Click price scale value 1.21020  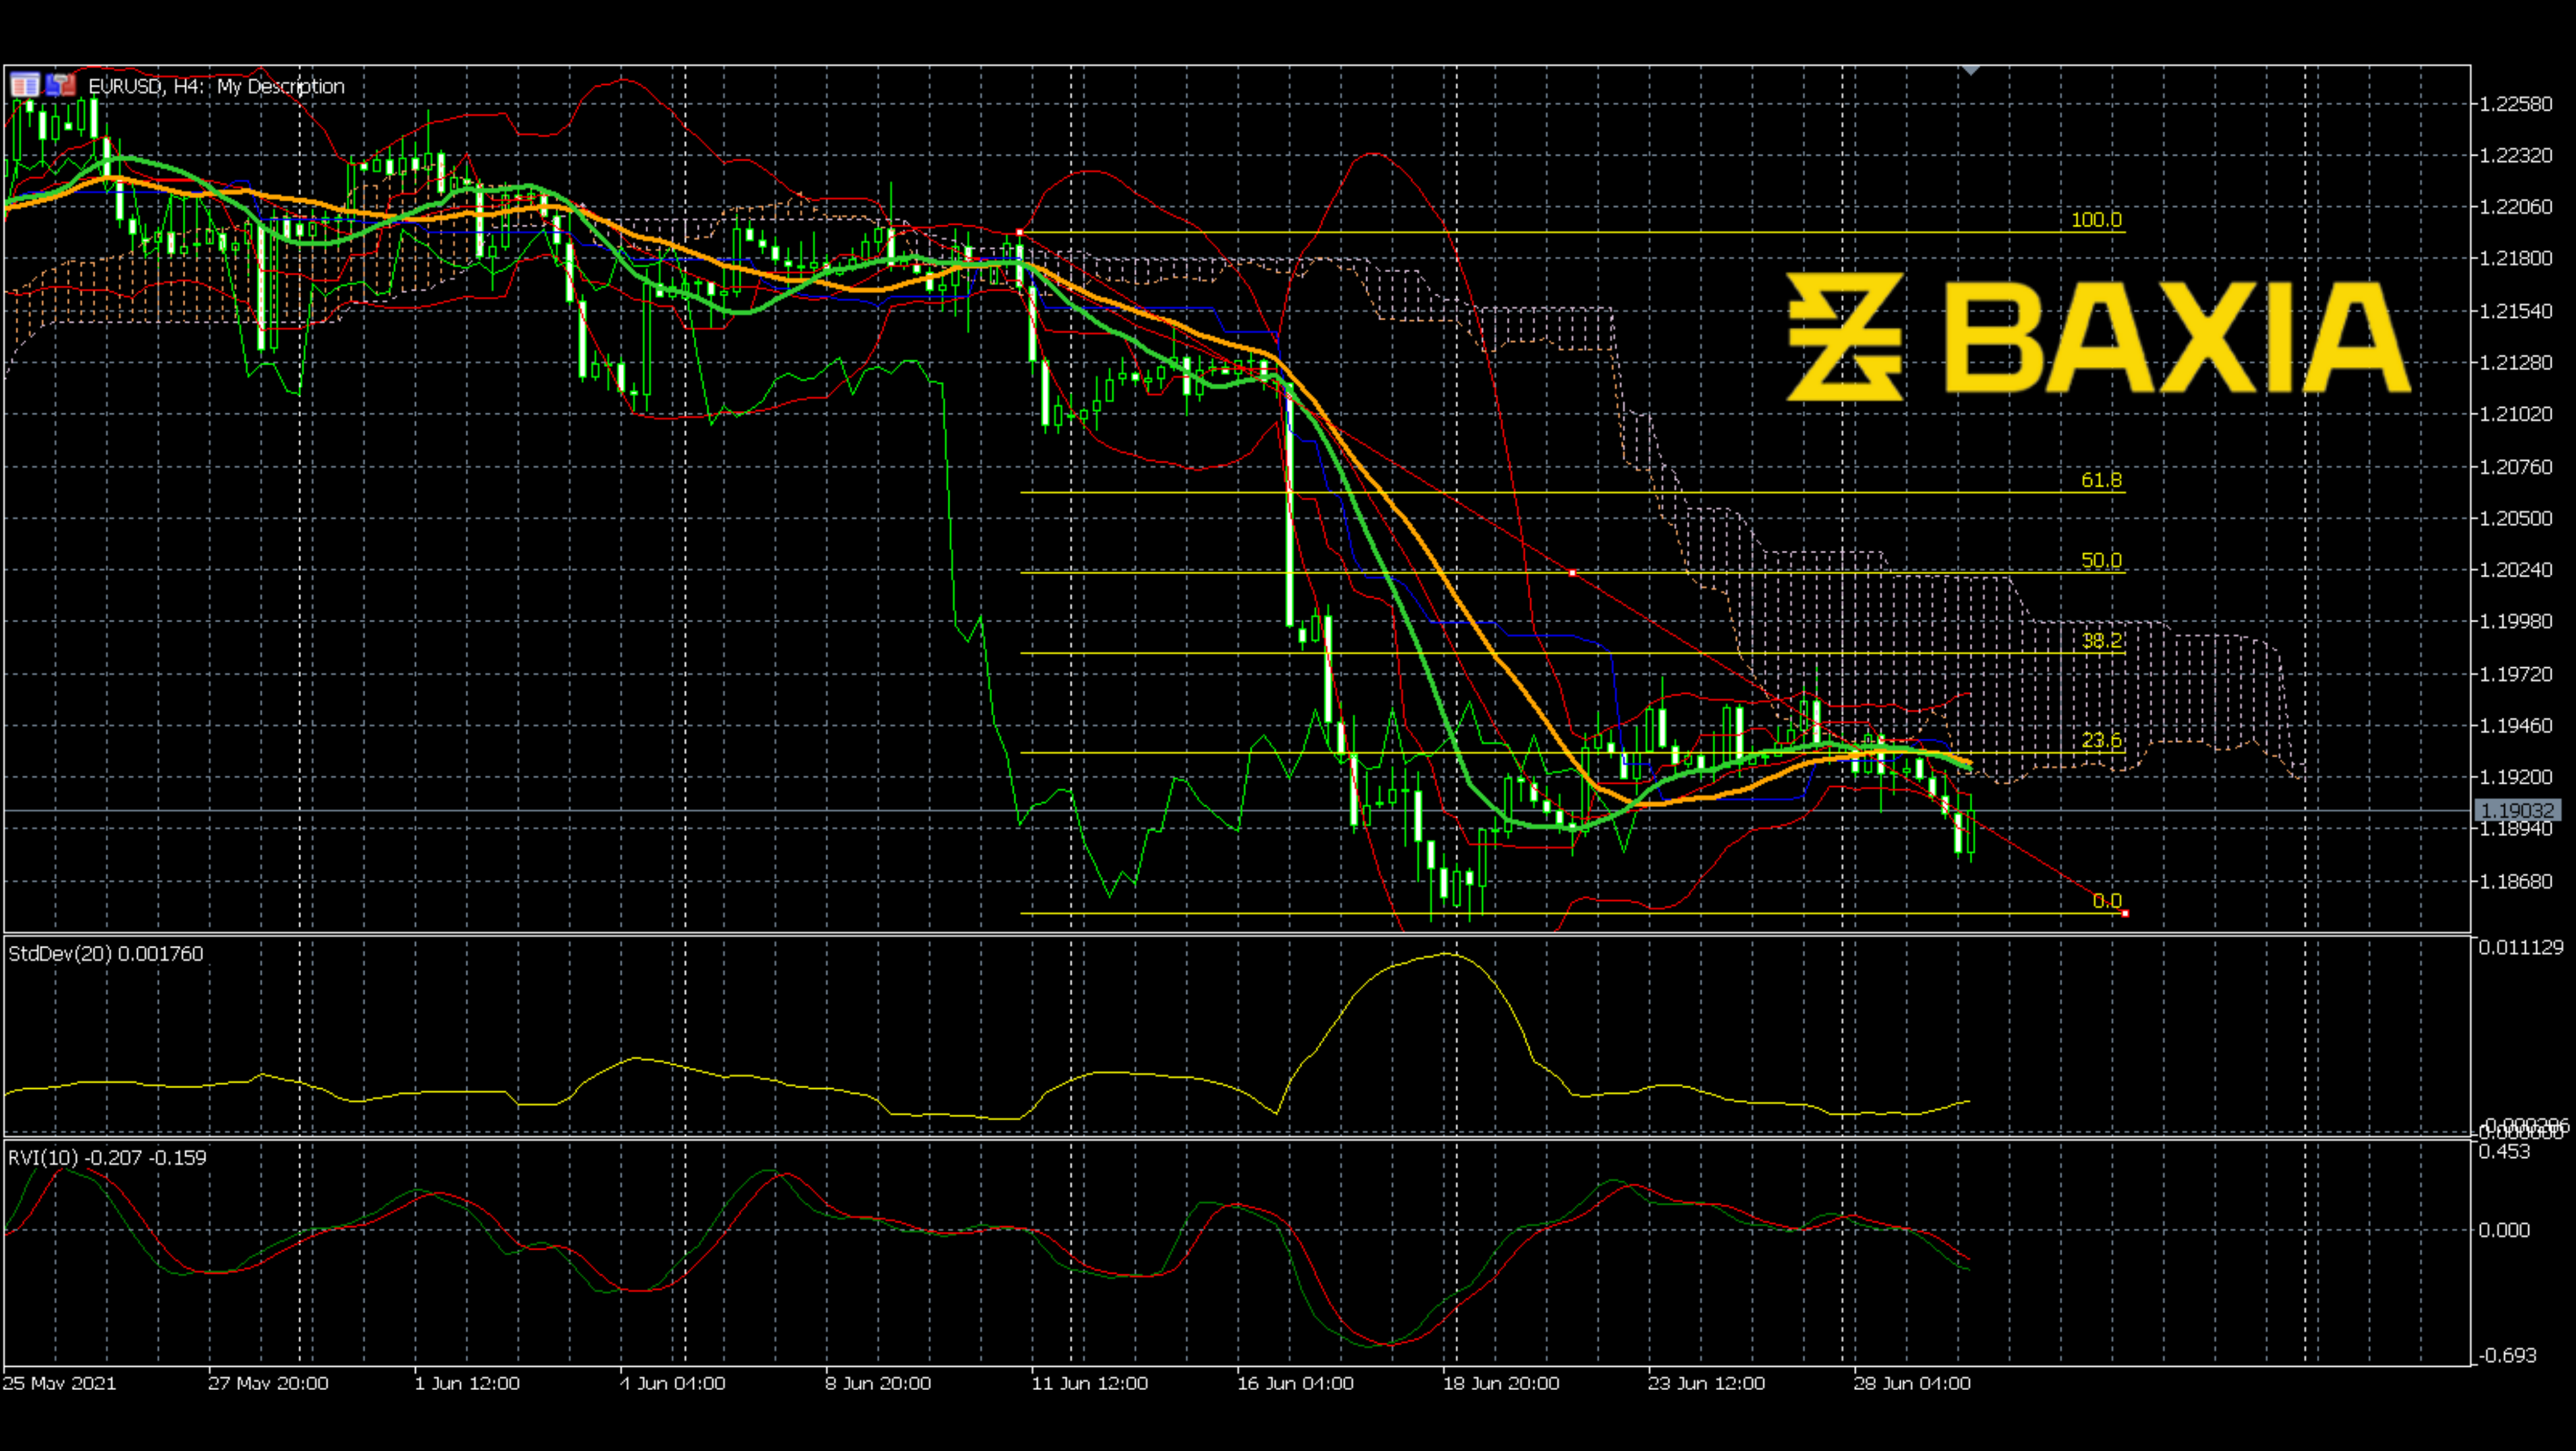coord(2516,414)
